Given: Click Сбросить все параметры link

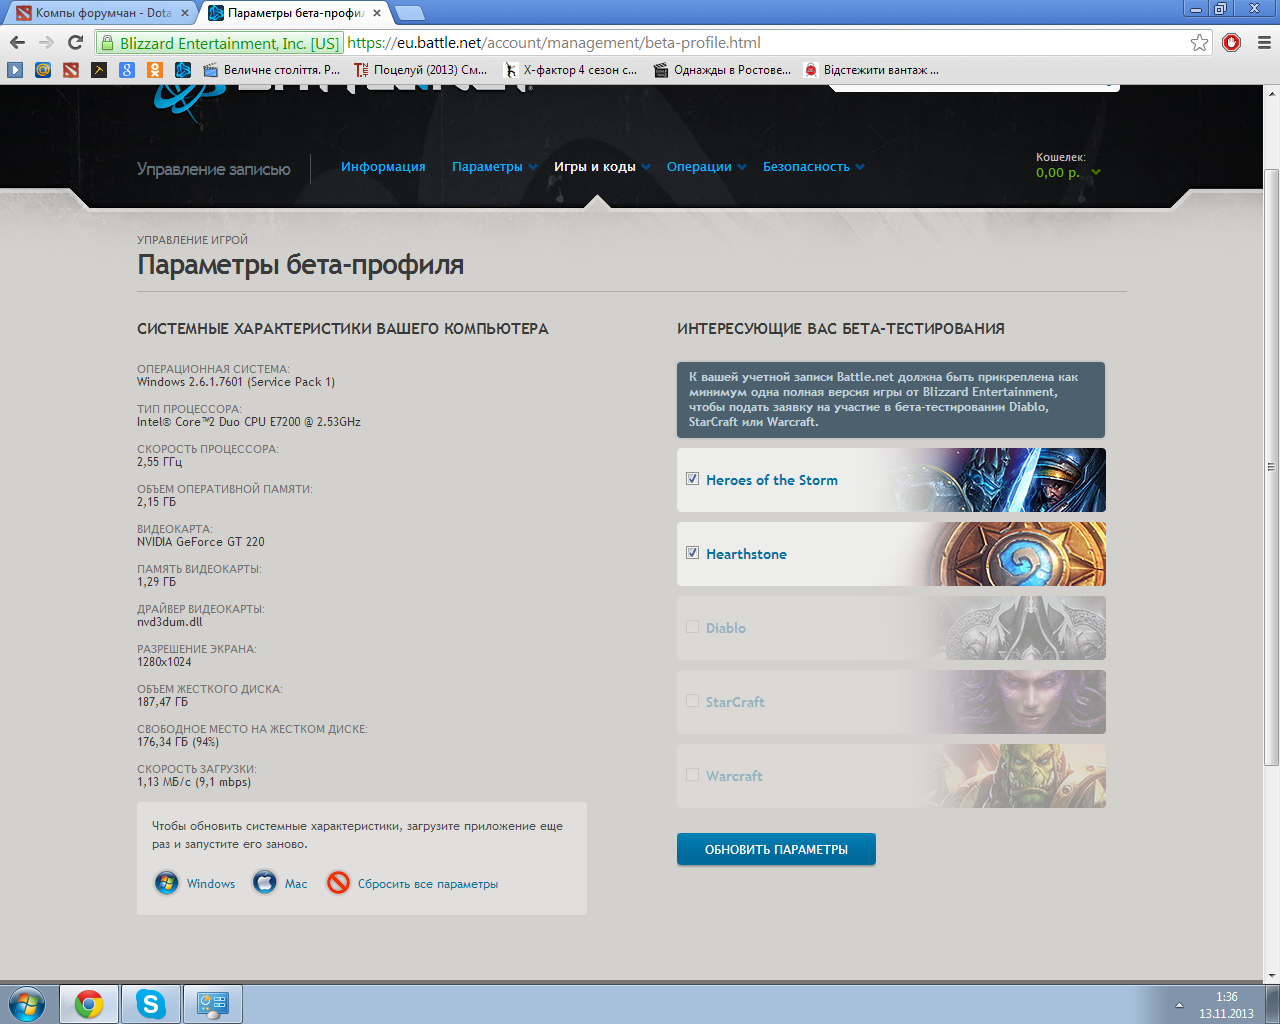Looking at the screenshot, I should [x=428, y=884].
